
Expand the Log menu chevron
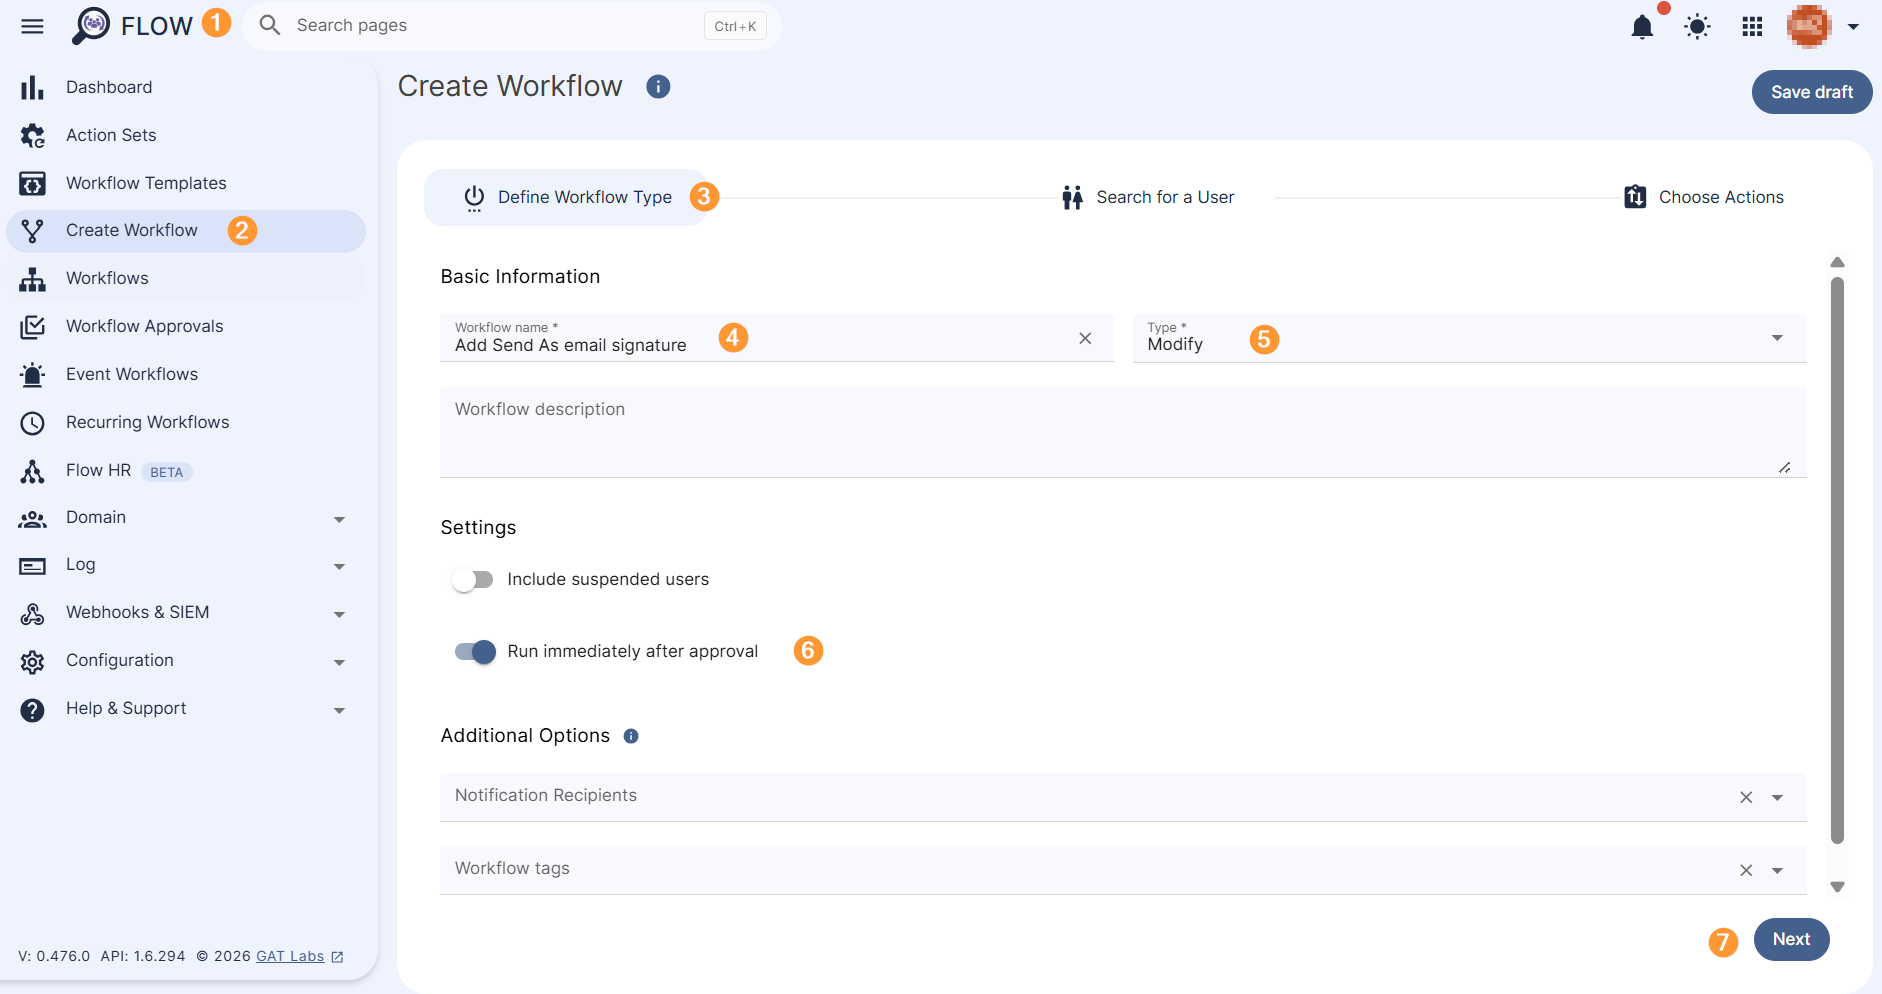coord(339,566)
